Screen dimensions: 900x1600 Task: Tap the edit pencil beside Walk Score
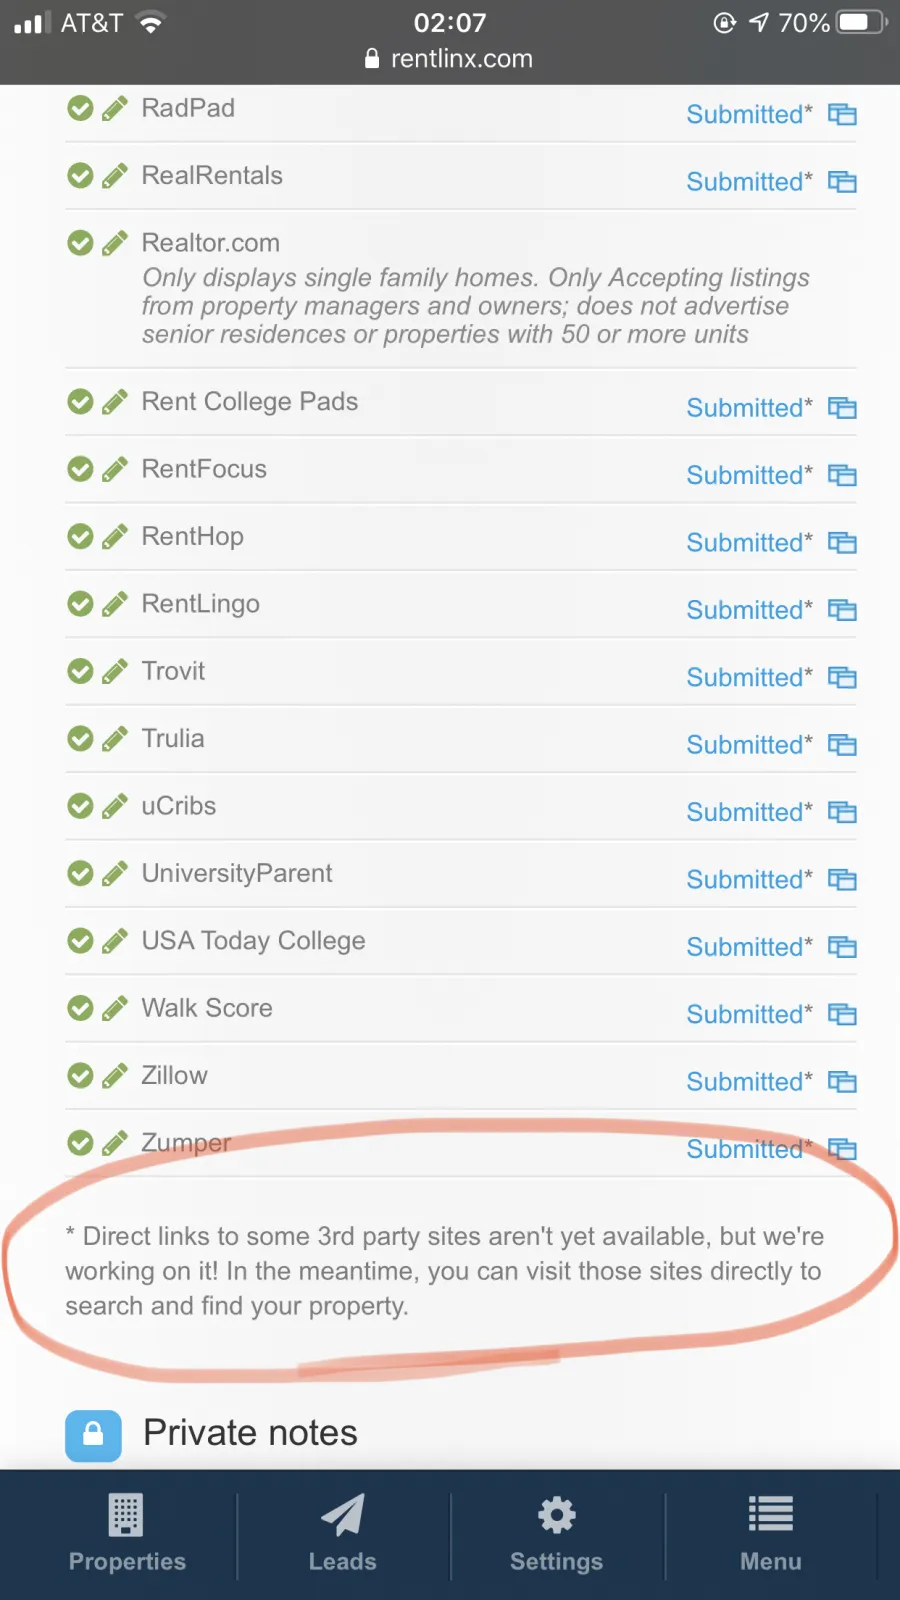point(115,1008)
